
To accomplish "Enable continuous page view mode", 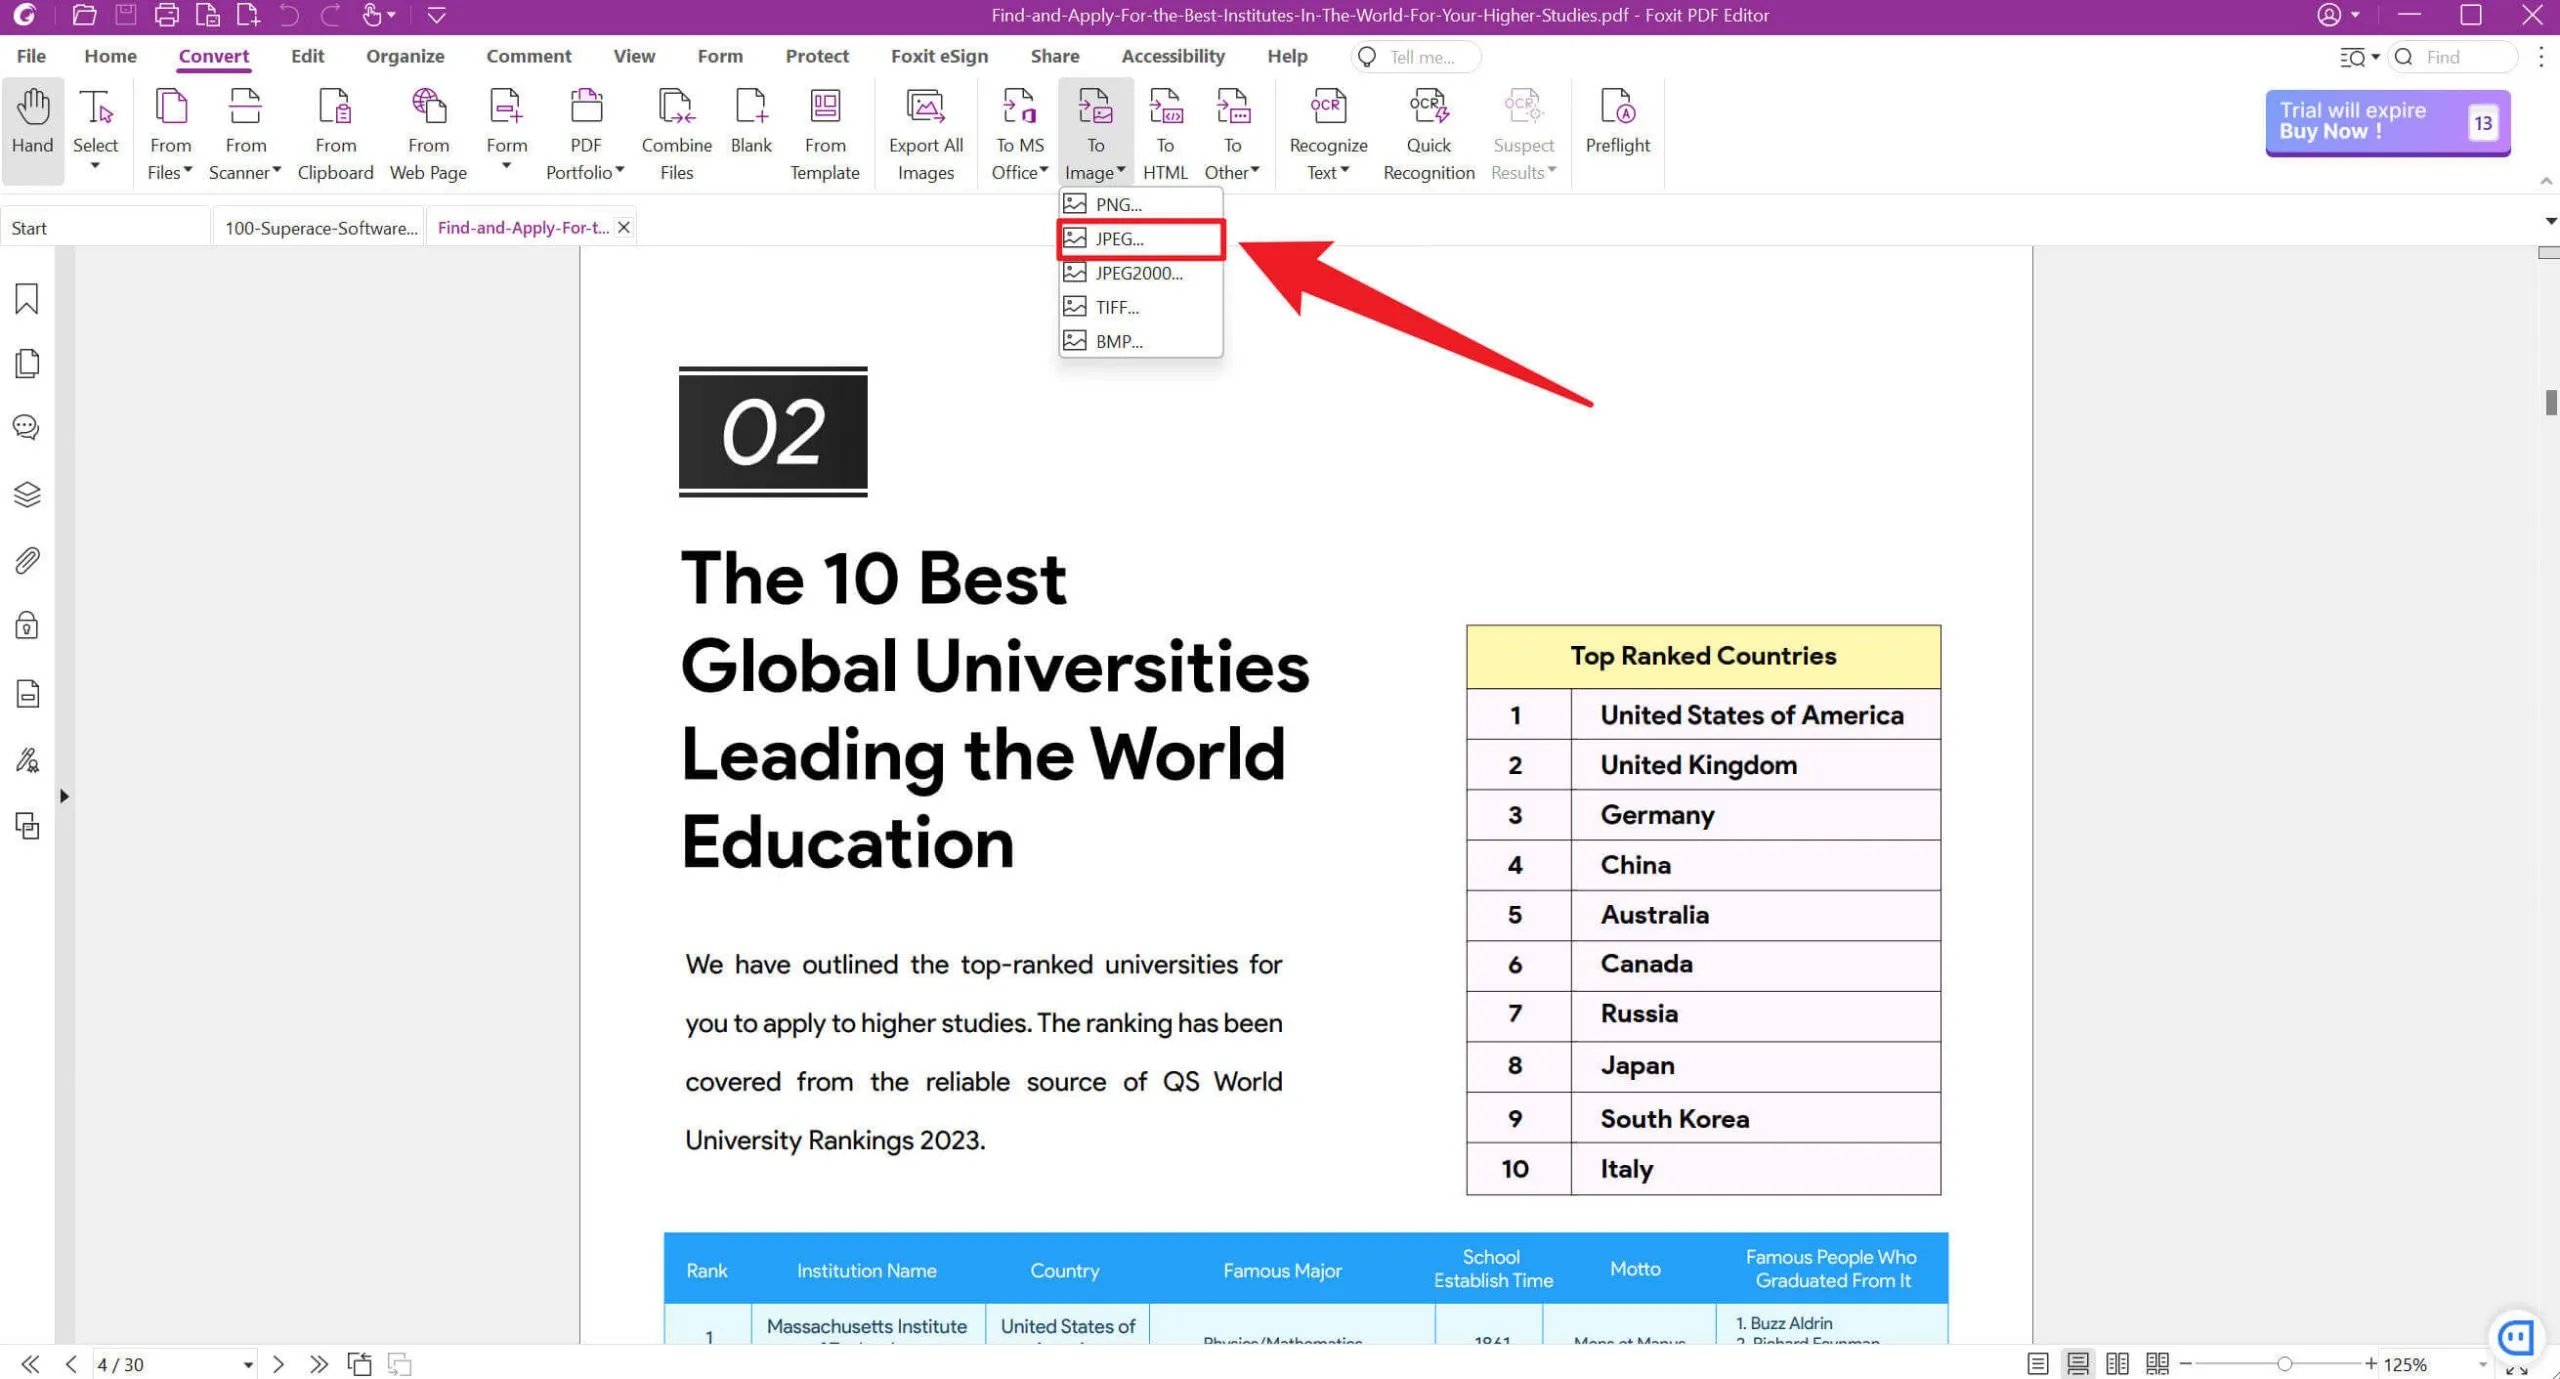I will 2078,1364.
